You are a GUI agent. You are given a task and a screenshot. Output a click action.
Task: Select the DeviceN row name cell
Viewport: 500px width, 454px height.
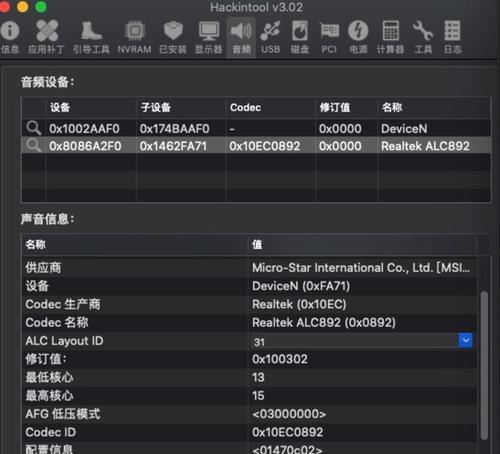(404, 129)
